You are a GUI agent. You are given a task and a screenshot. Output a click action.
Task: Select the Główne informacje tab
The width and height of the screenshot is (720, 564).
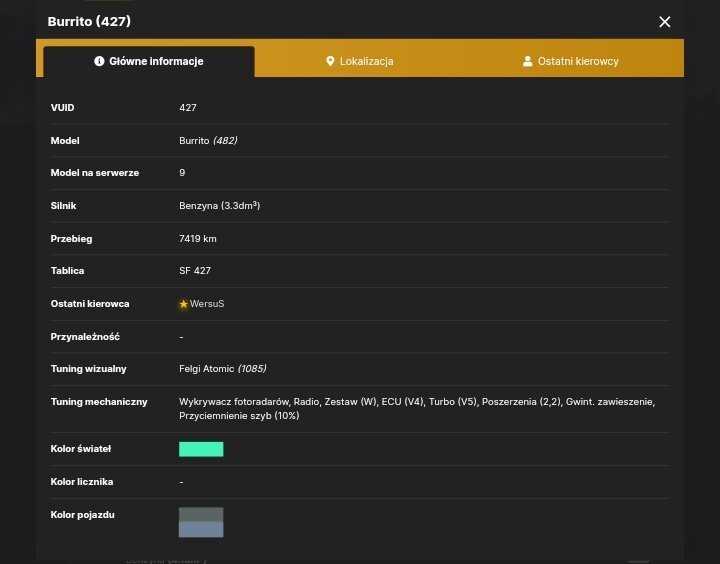click(149, 61)
